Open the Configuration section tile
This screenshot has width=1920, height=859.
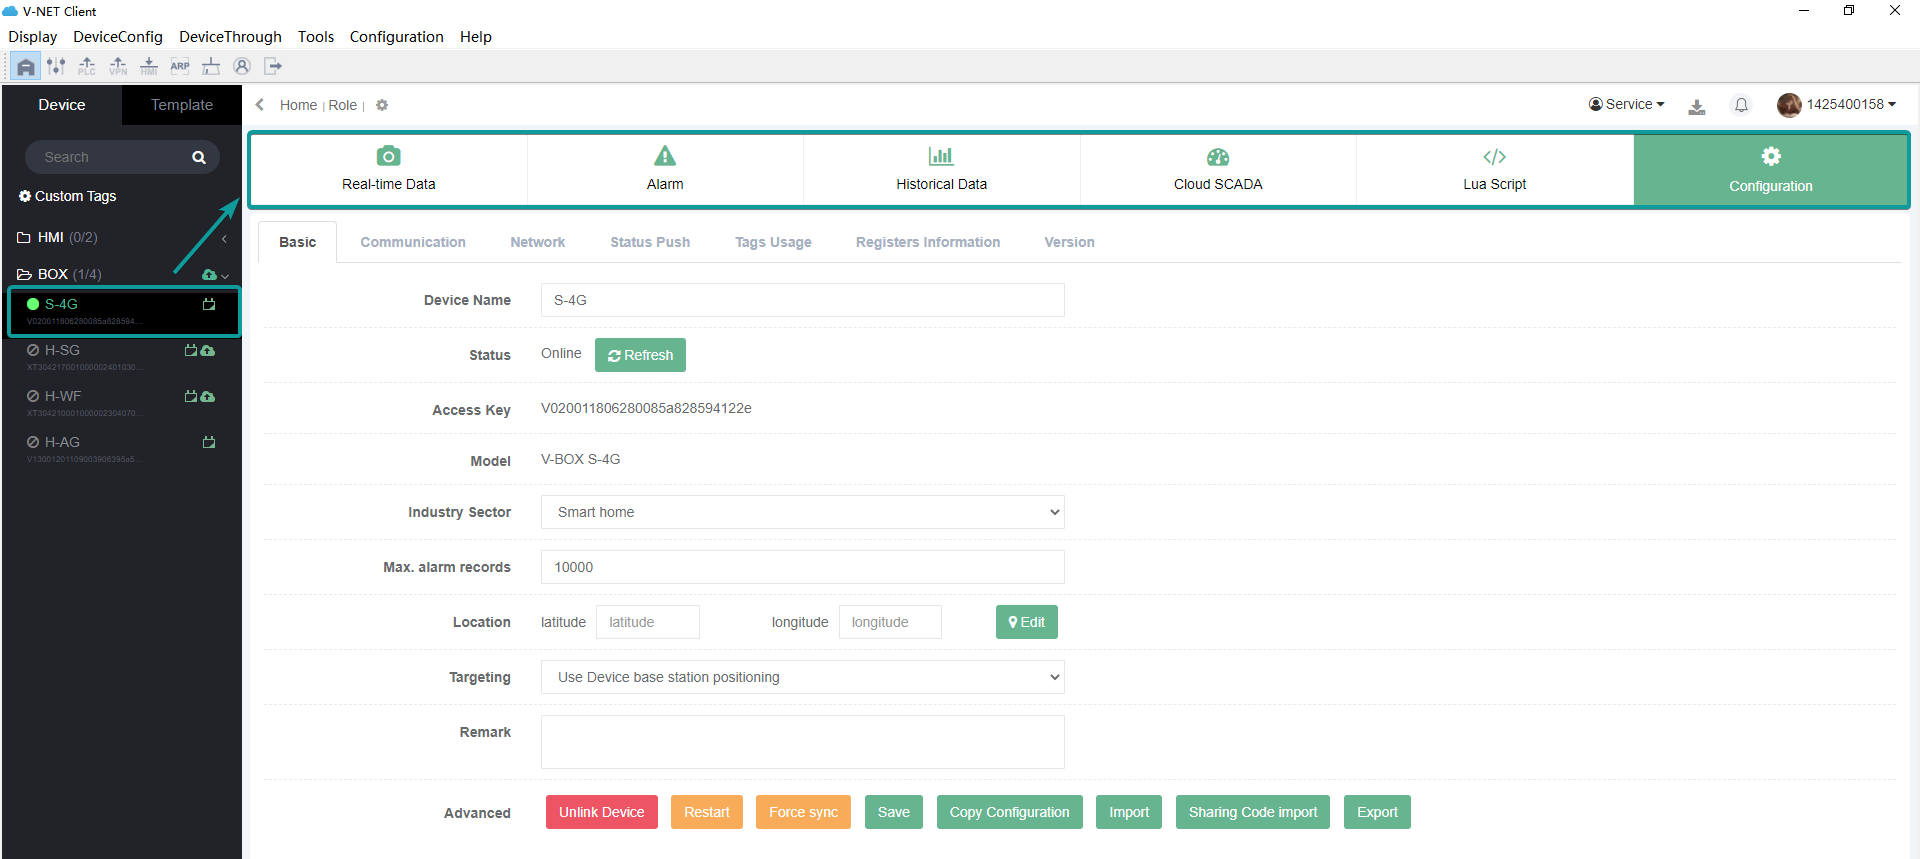(1771, 170)
